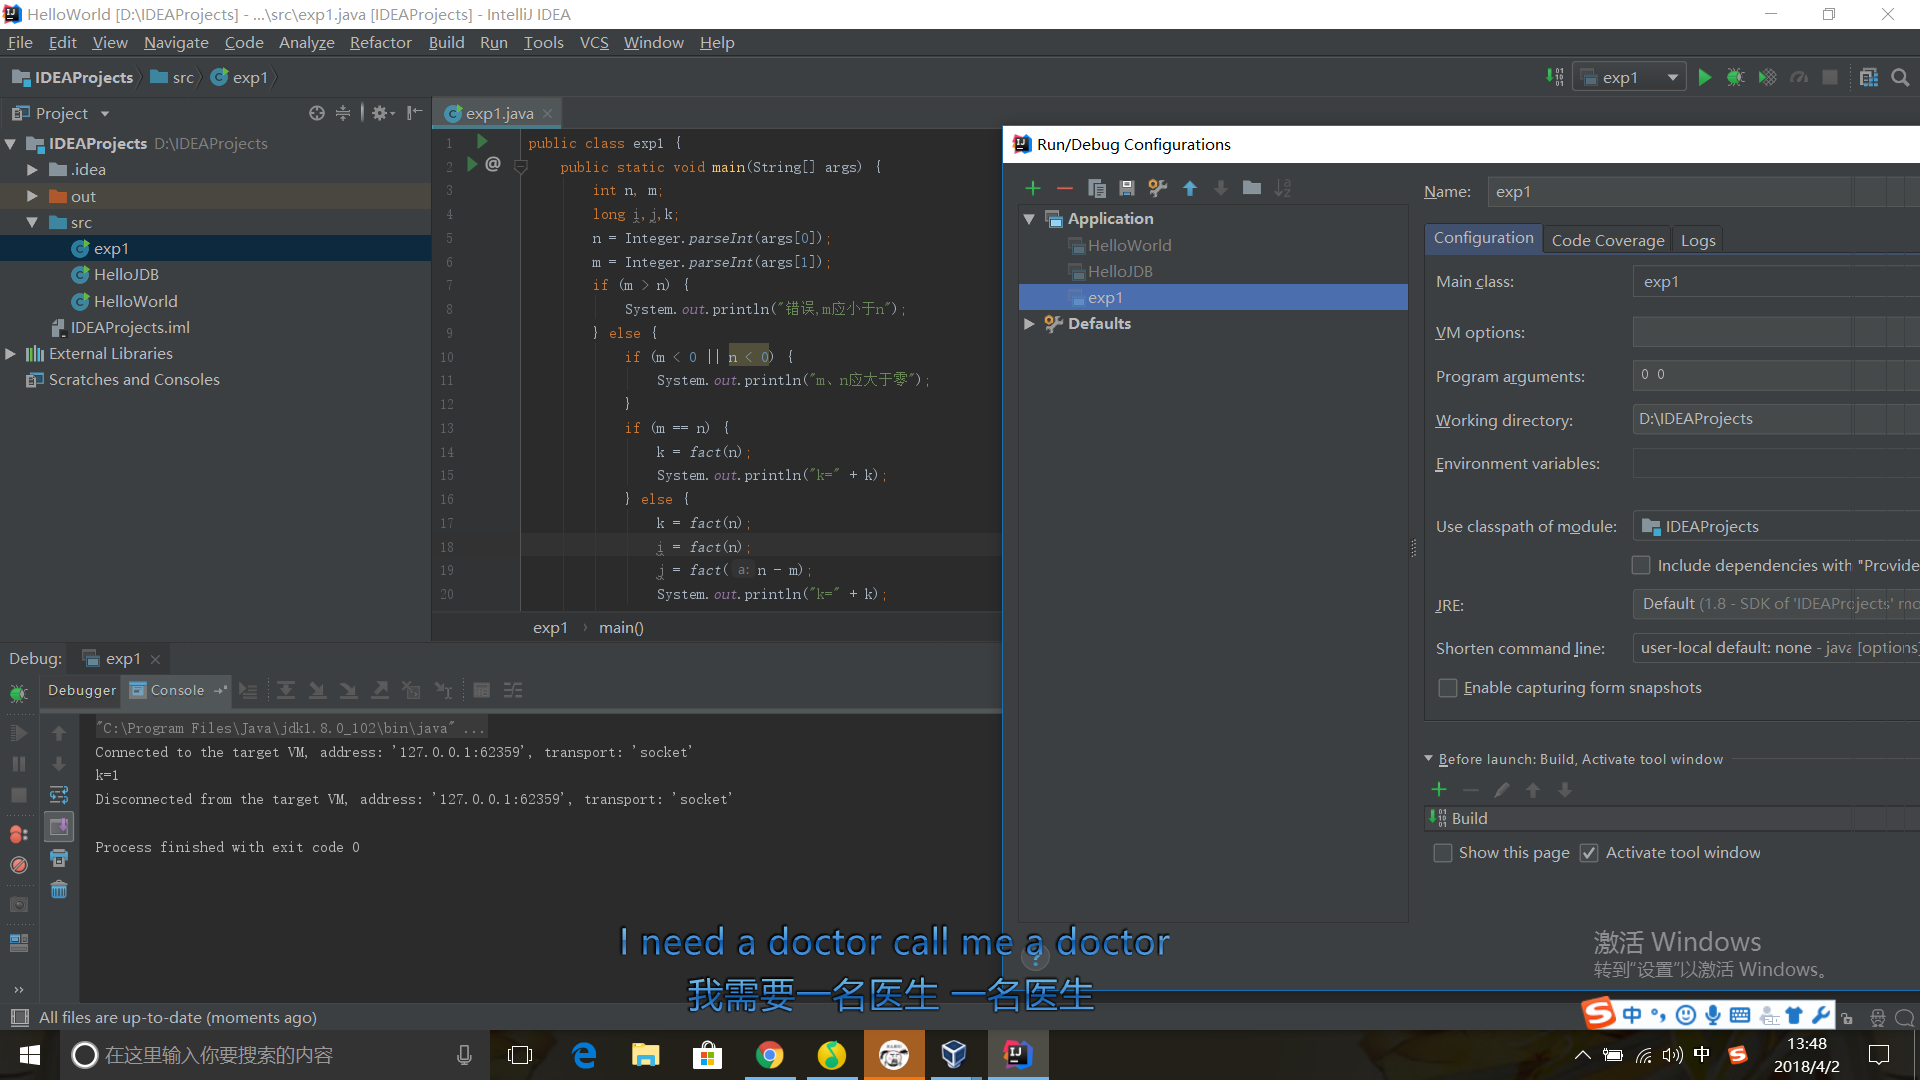Rerun exp1 debug icon in Debug panel
This screenshot has width=1920, height=1080.
(19, 692)
